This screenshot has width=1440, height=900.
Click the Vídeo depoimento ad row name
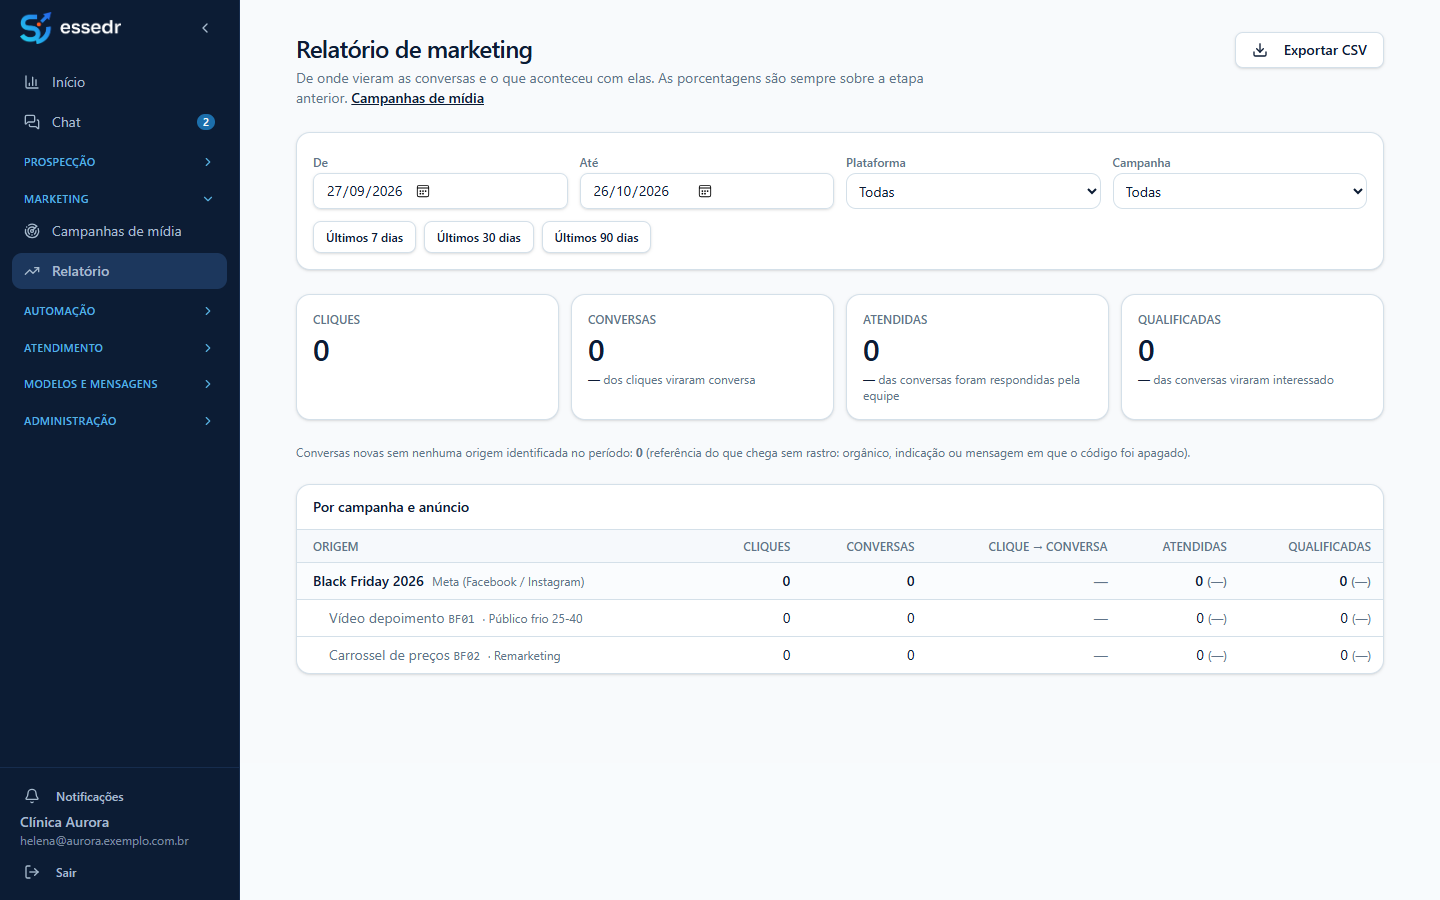coord(386,618)
